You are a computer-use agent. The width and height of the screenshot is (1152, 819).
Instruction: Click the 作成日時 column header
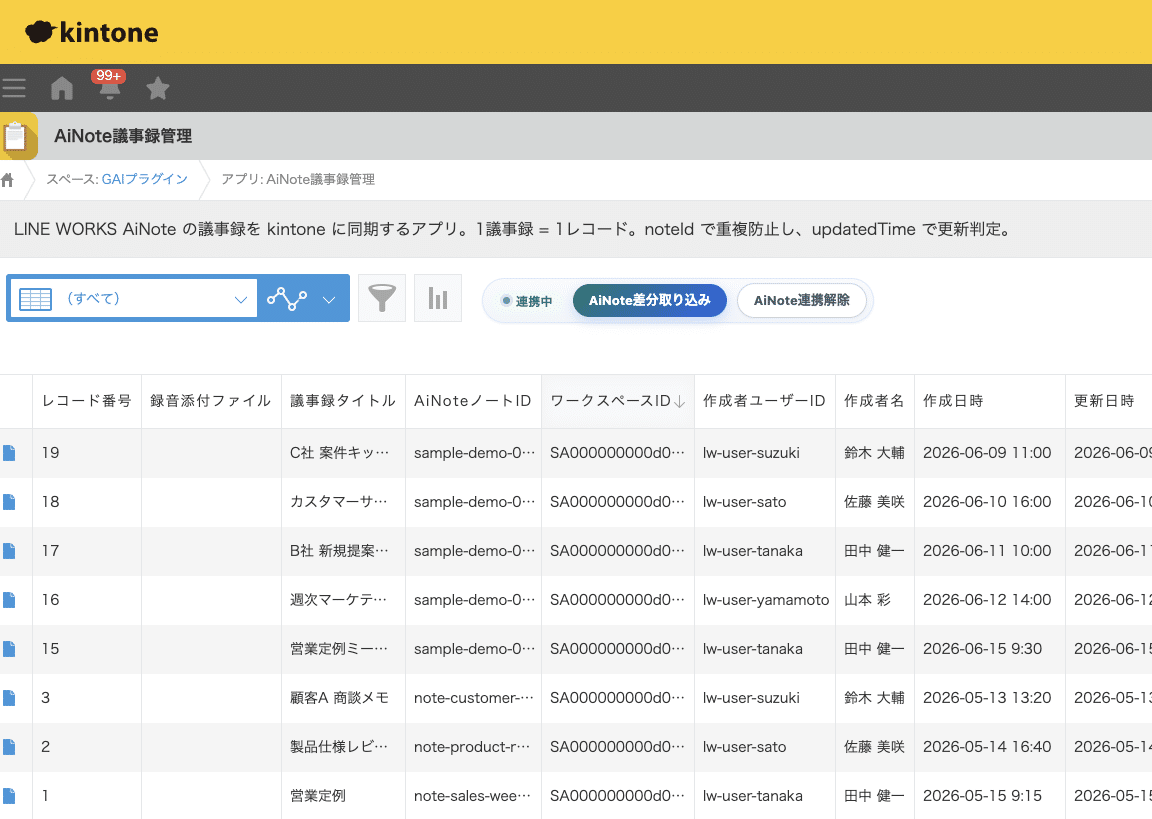tap(990, 401)
